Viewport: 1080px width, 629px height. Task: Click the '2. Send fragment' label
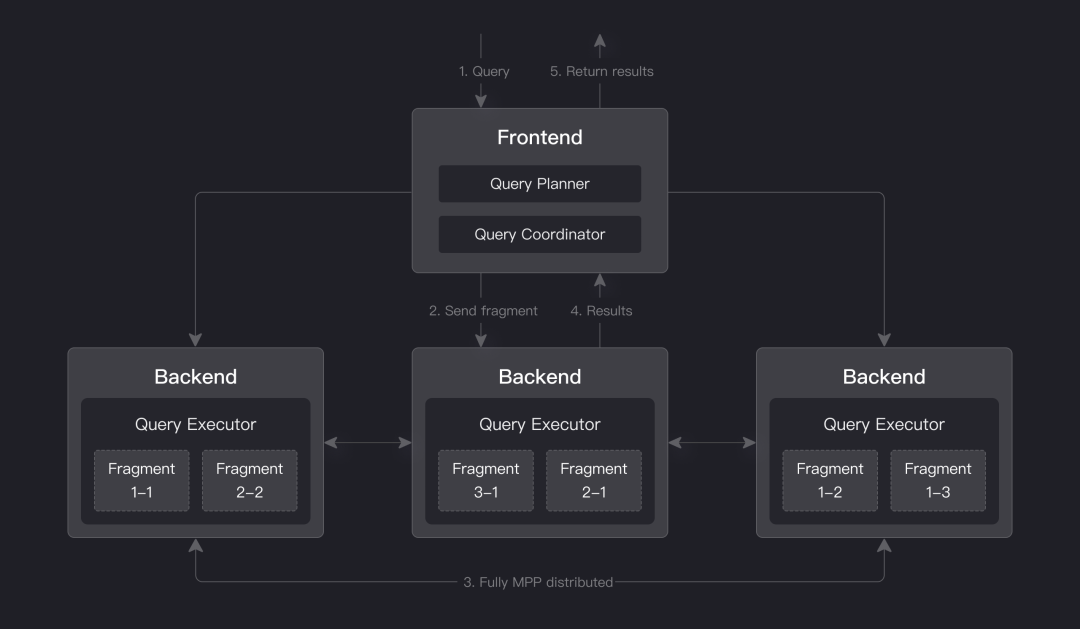pos(483,311)
